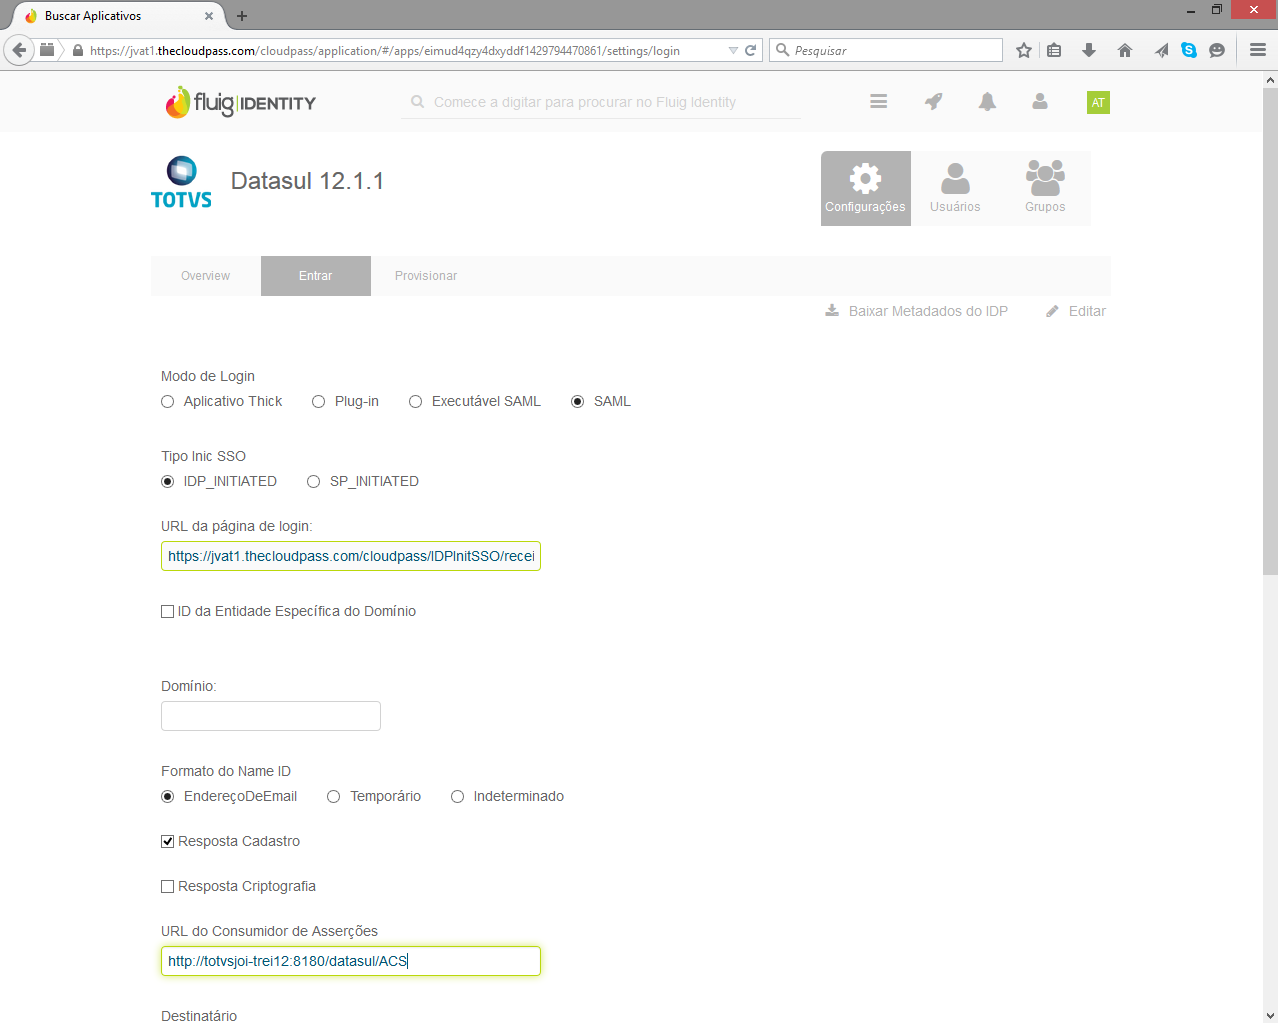Select Executável SAML login mode
Screen dimensions: 1278x1023
[415, 401]
